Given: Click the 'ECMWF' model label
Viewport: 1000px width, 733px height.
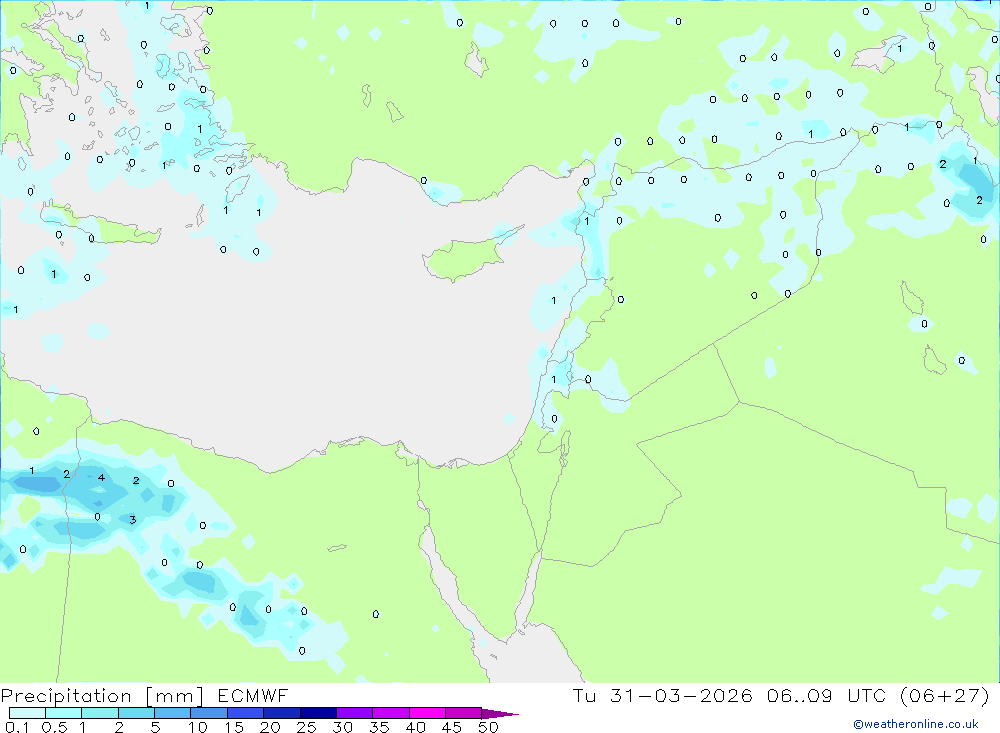Looking at the screenshot, I should [253, 695].
